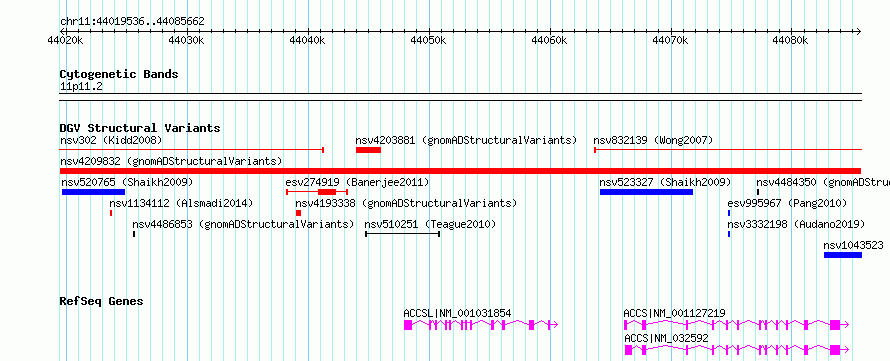
Task: Click the 44040k ruler tick label
Action: point(308,41)
